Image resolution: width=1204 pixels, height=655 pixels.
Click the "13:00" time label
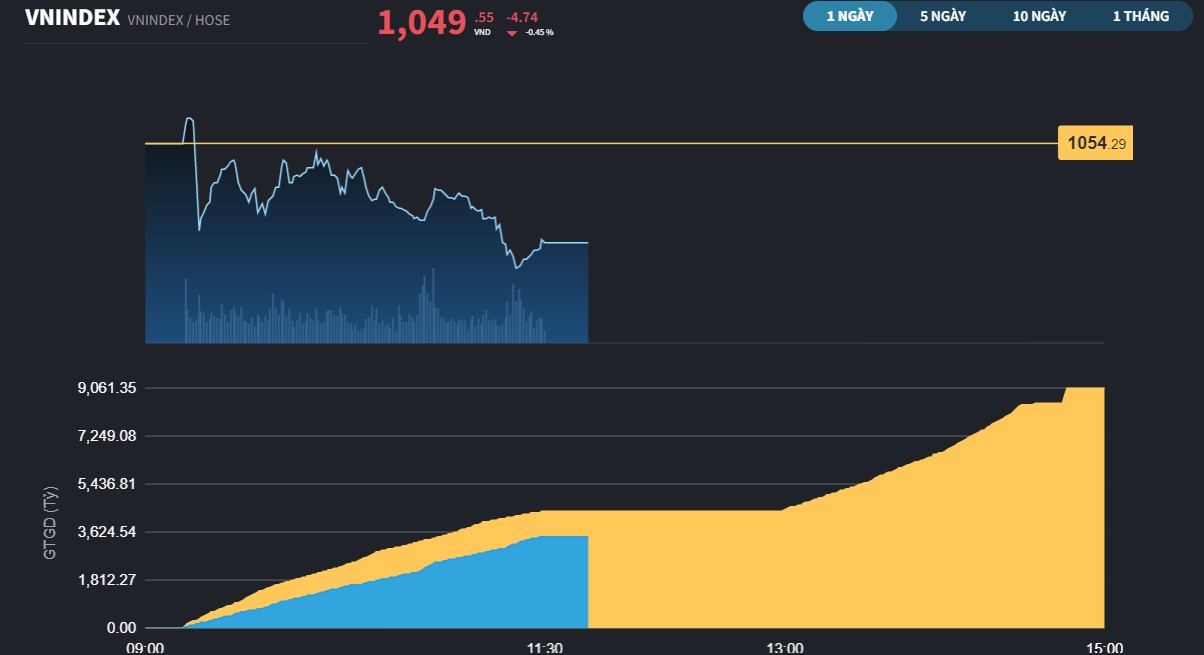pyautogui.click(x=785, y=648)
